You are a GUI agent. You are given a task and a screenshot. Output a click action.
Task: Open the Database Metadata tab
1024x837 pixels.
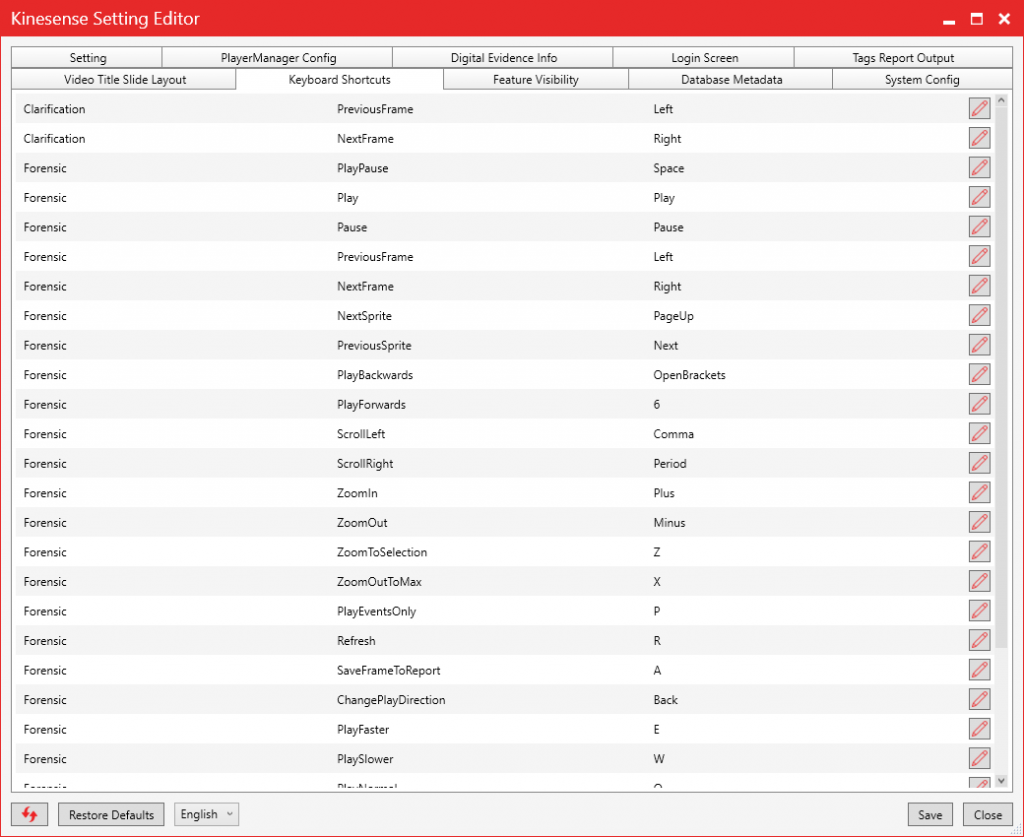click(x=731, y=80)
